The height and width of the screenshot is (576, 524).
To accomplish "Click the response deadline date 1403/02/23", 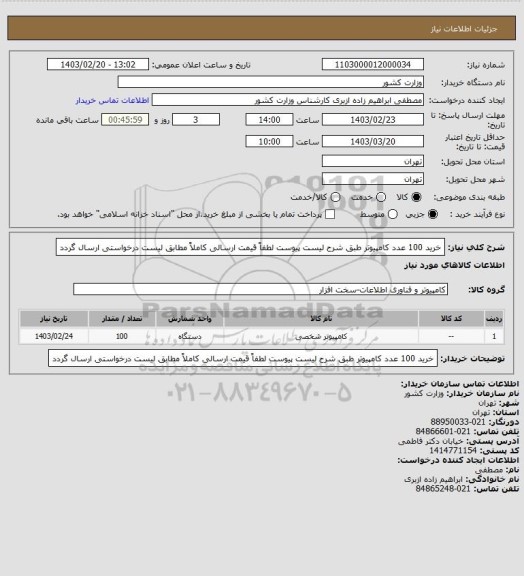I will [373, 120].
